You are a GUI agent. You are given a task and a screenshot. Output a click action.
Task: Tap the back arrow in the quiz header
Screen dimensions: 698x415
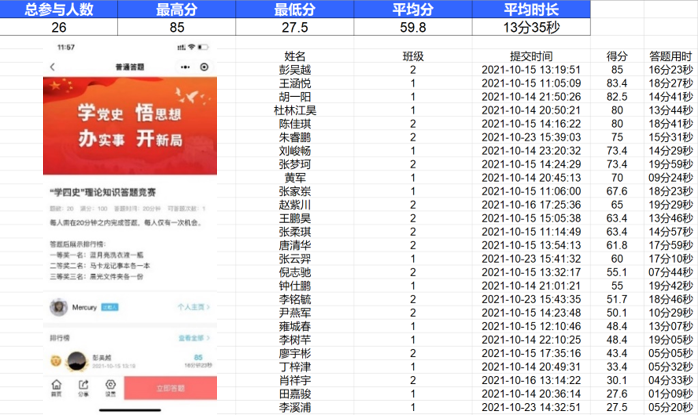[55, 66]
